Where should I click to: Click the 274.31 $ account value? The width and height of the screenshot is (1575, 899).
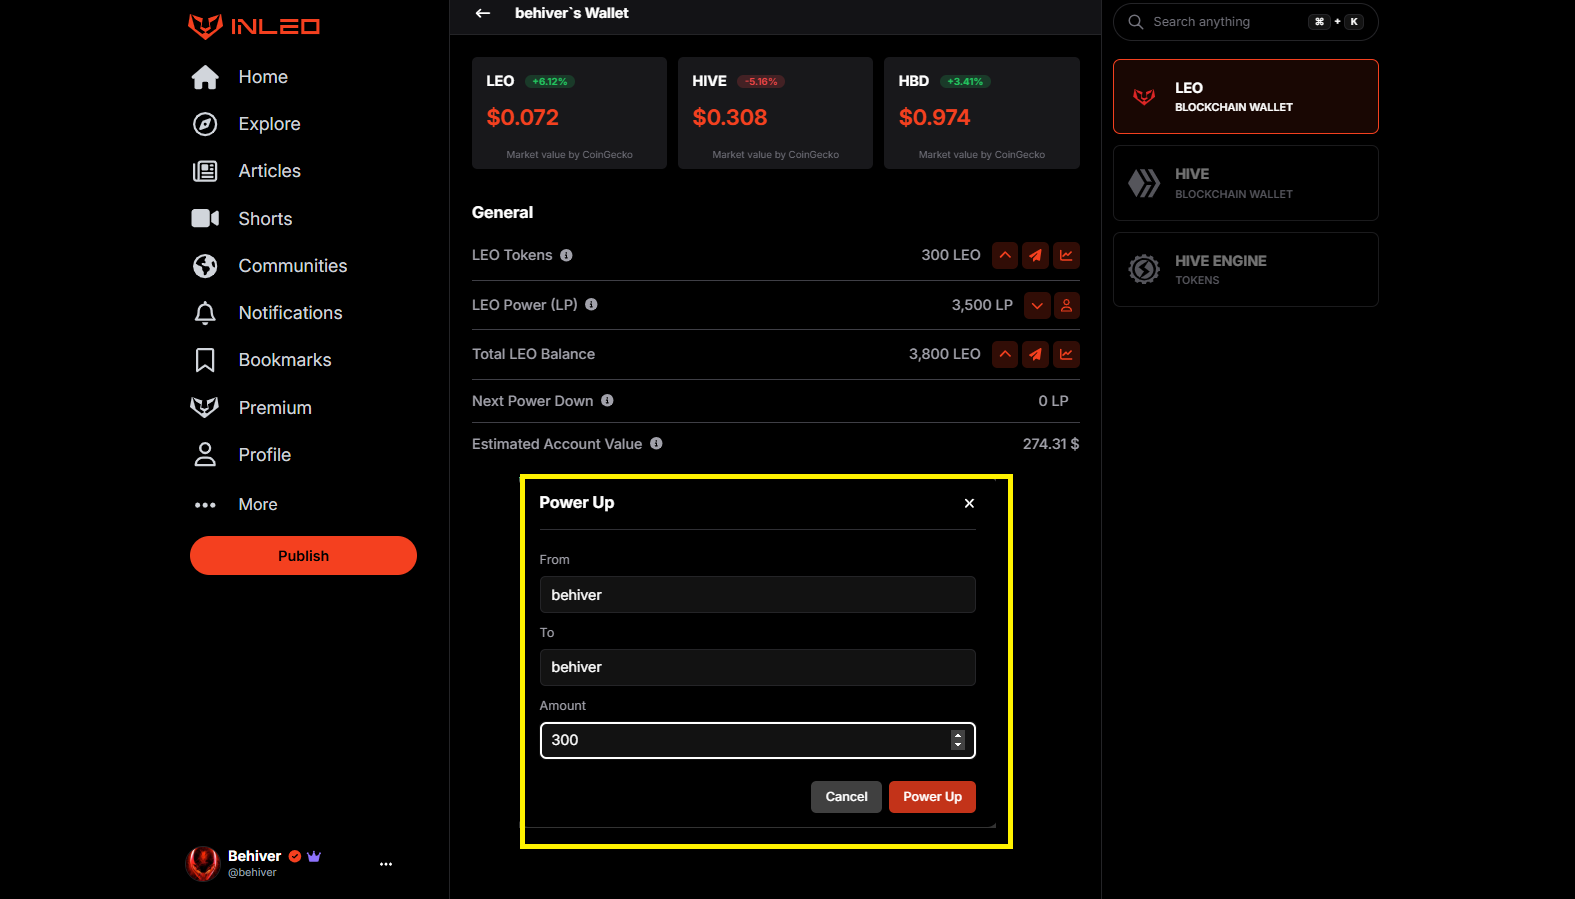point(1051,444)
